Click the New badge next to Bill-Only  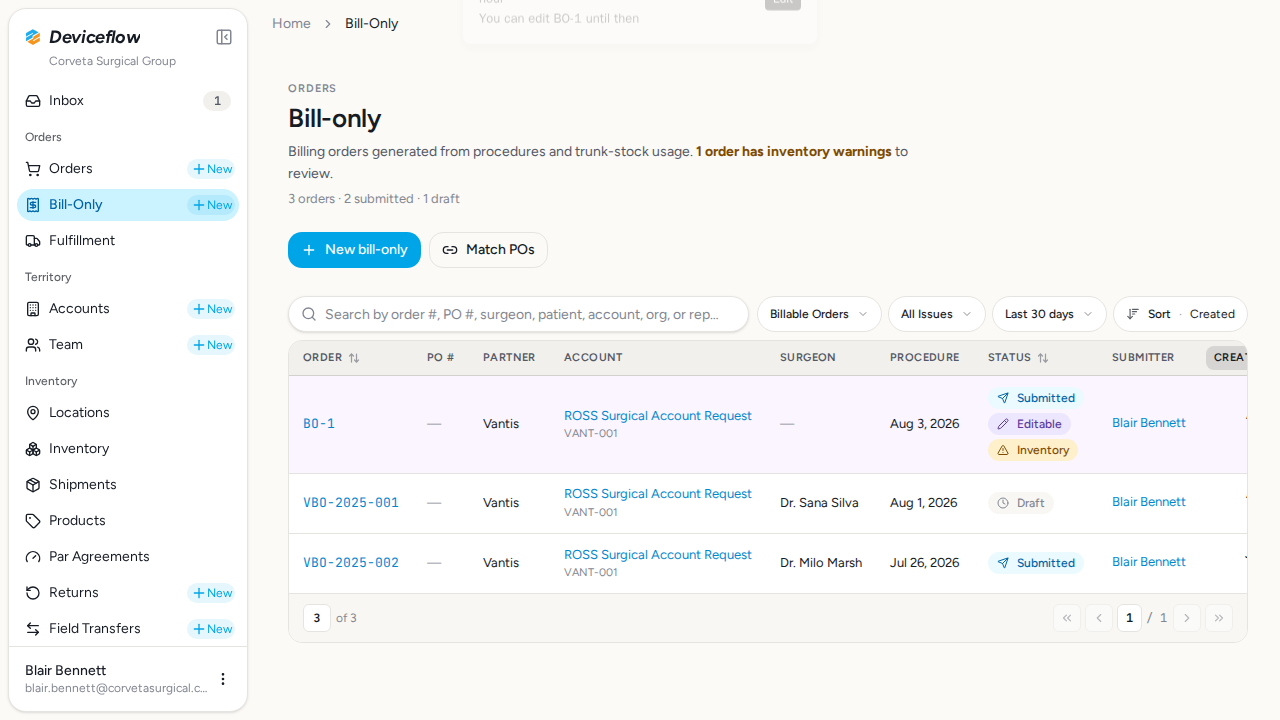click(x=211, y=205)
